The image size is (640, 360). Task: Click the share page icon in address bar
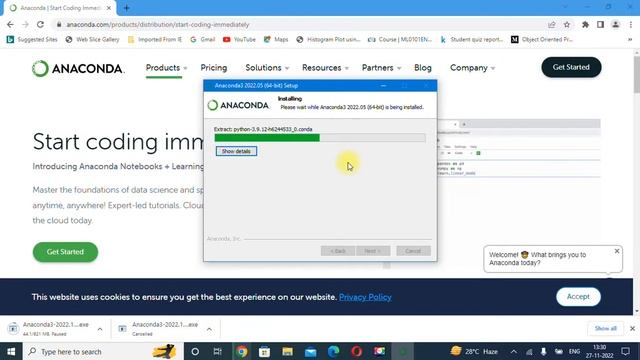(552, 24)
